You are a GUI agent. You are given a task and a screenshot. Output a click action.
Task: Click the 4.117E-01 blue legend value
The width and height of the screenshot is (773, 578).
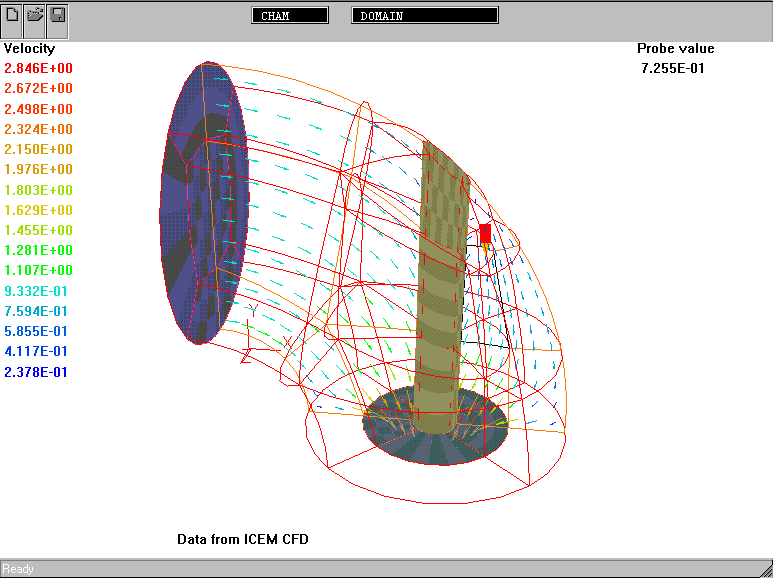coord(38,352)
